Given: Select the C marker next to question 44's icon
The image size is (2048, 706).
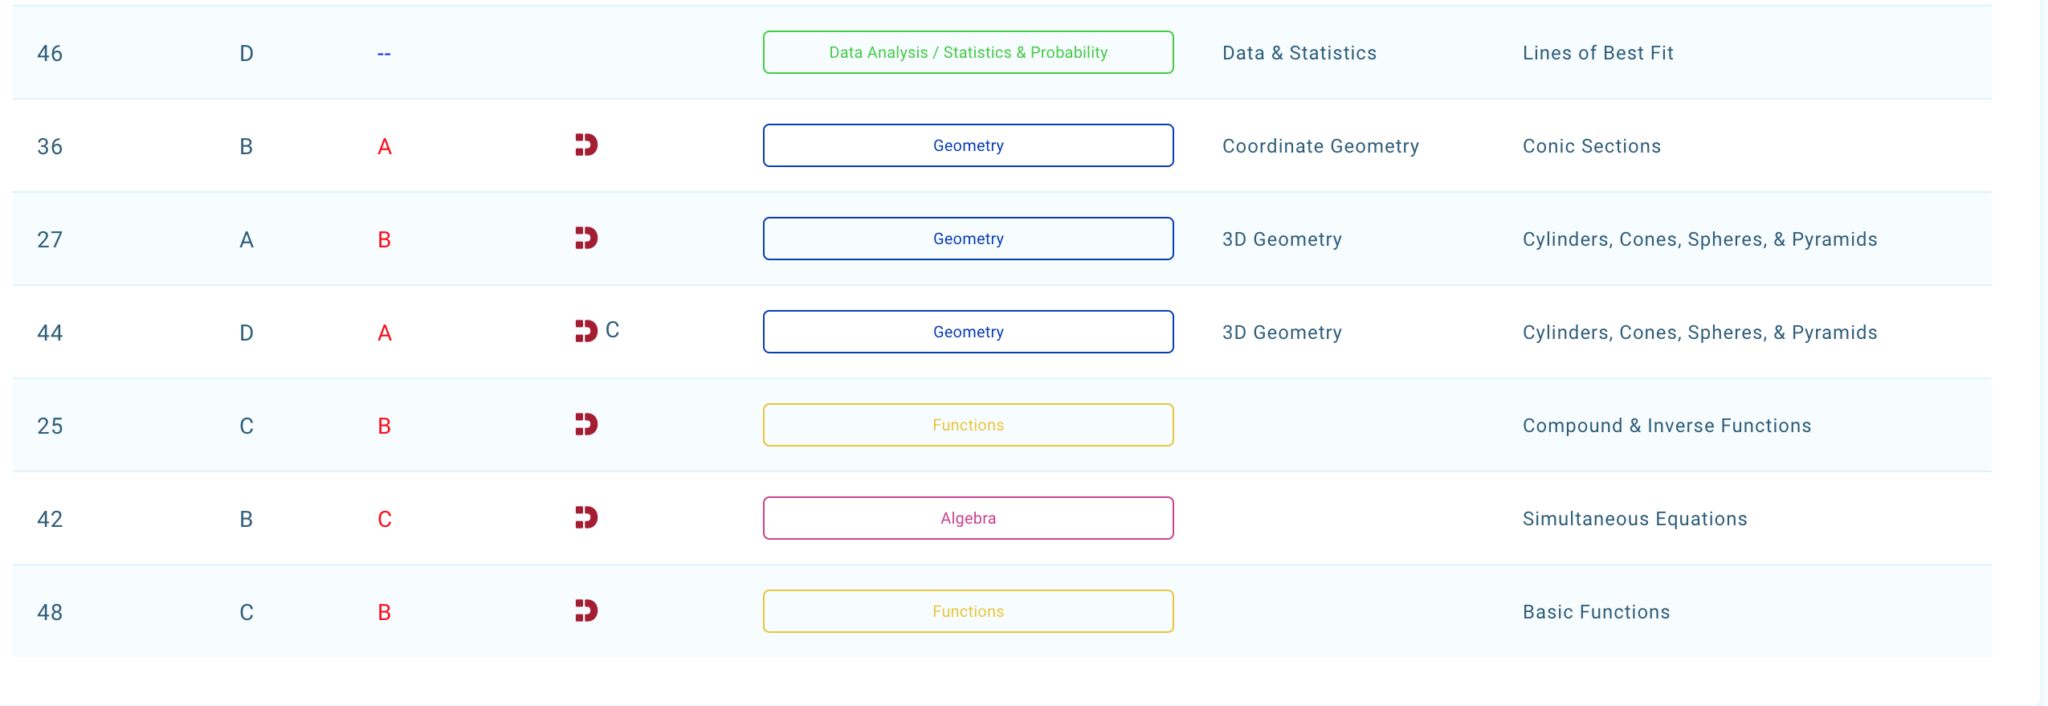Looking at the screenshot, I should tap(612, 330).
